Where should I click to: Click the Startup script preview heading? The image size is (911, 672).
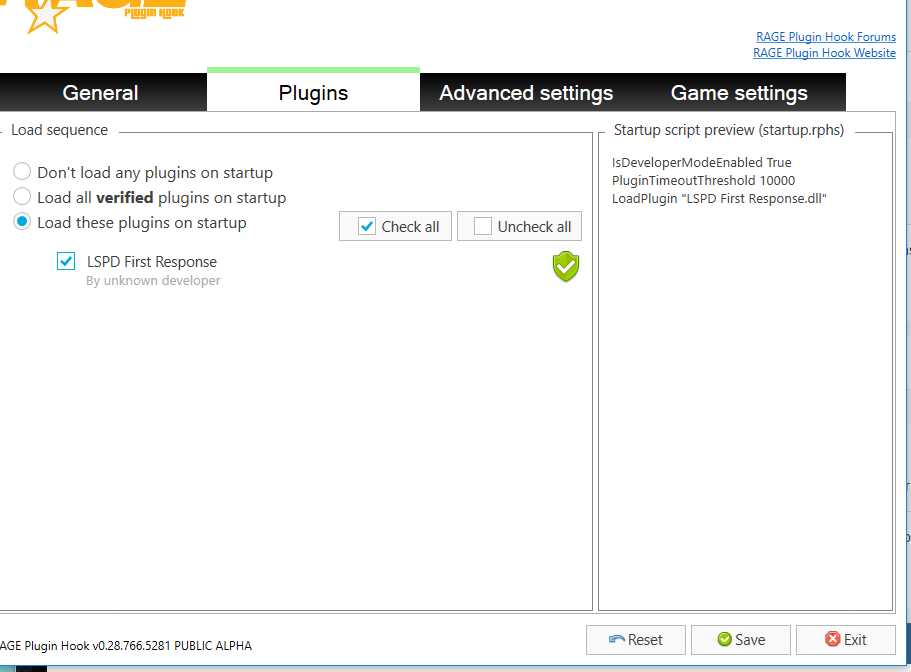click(x=729, y=130)
